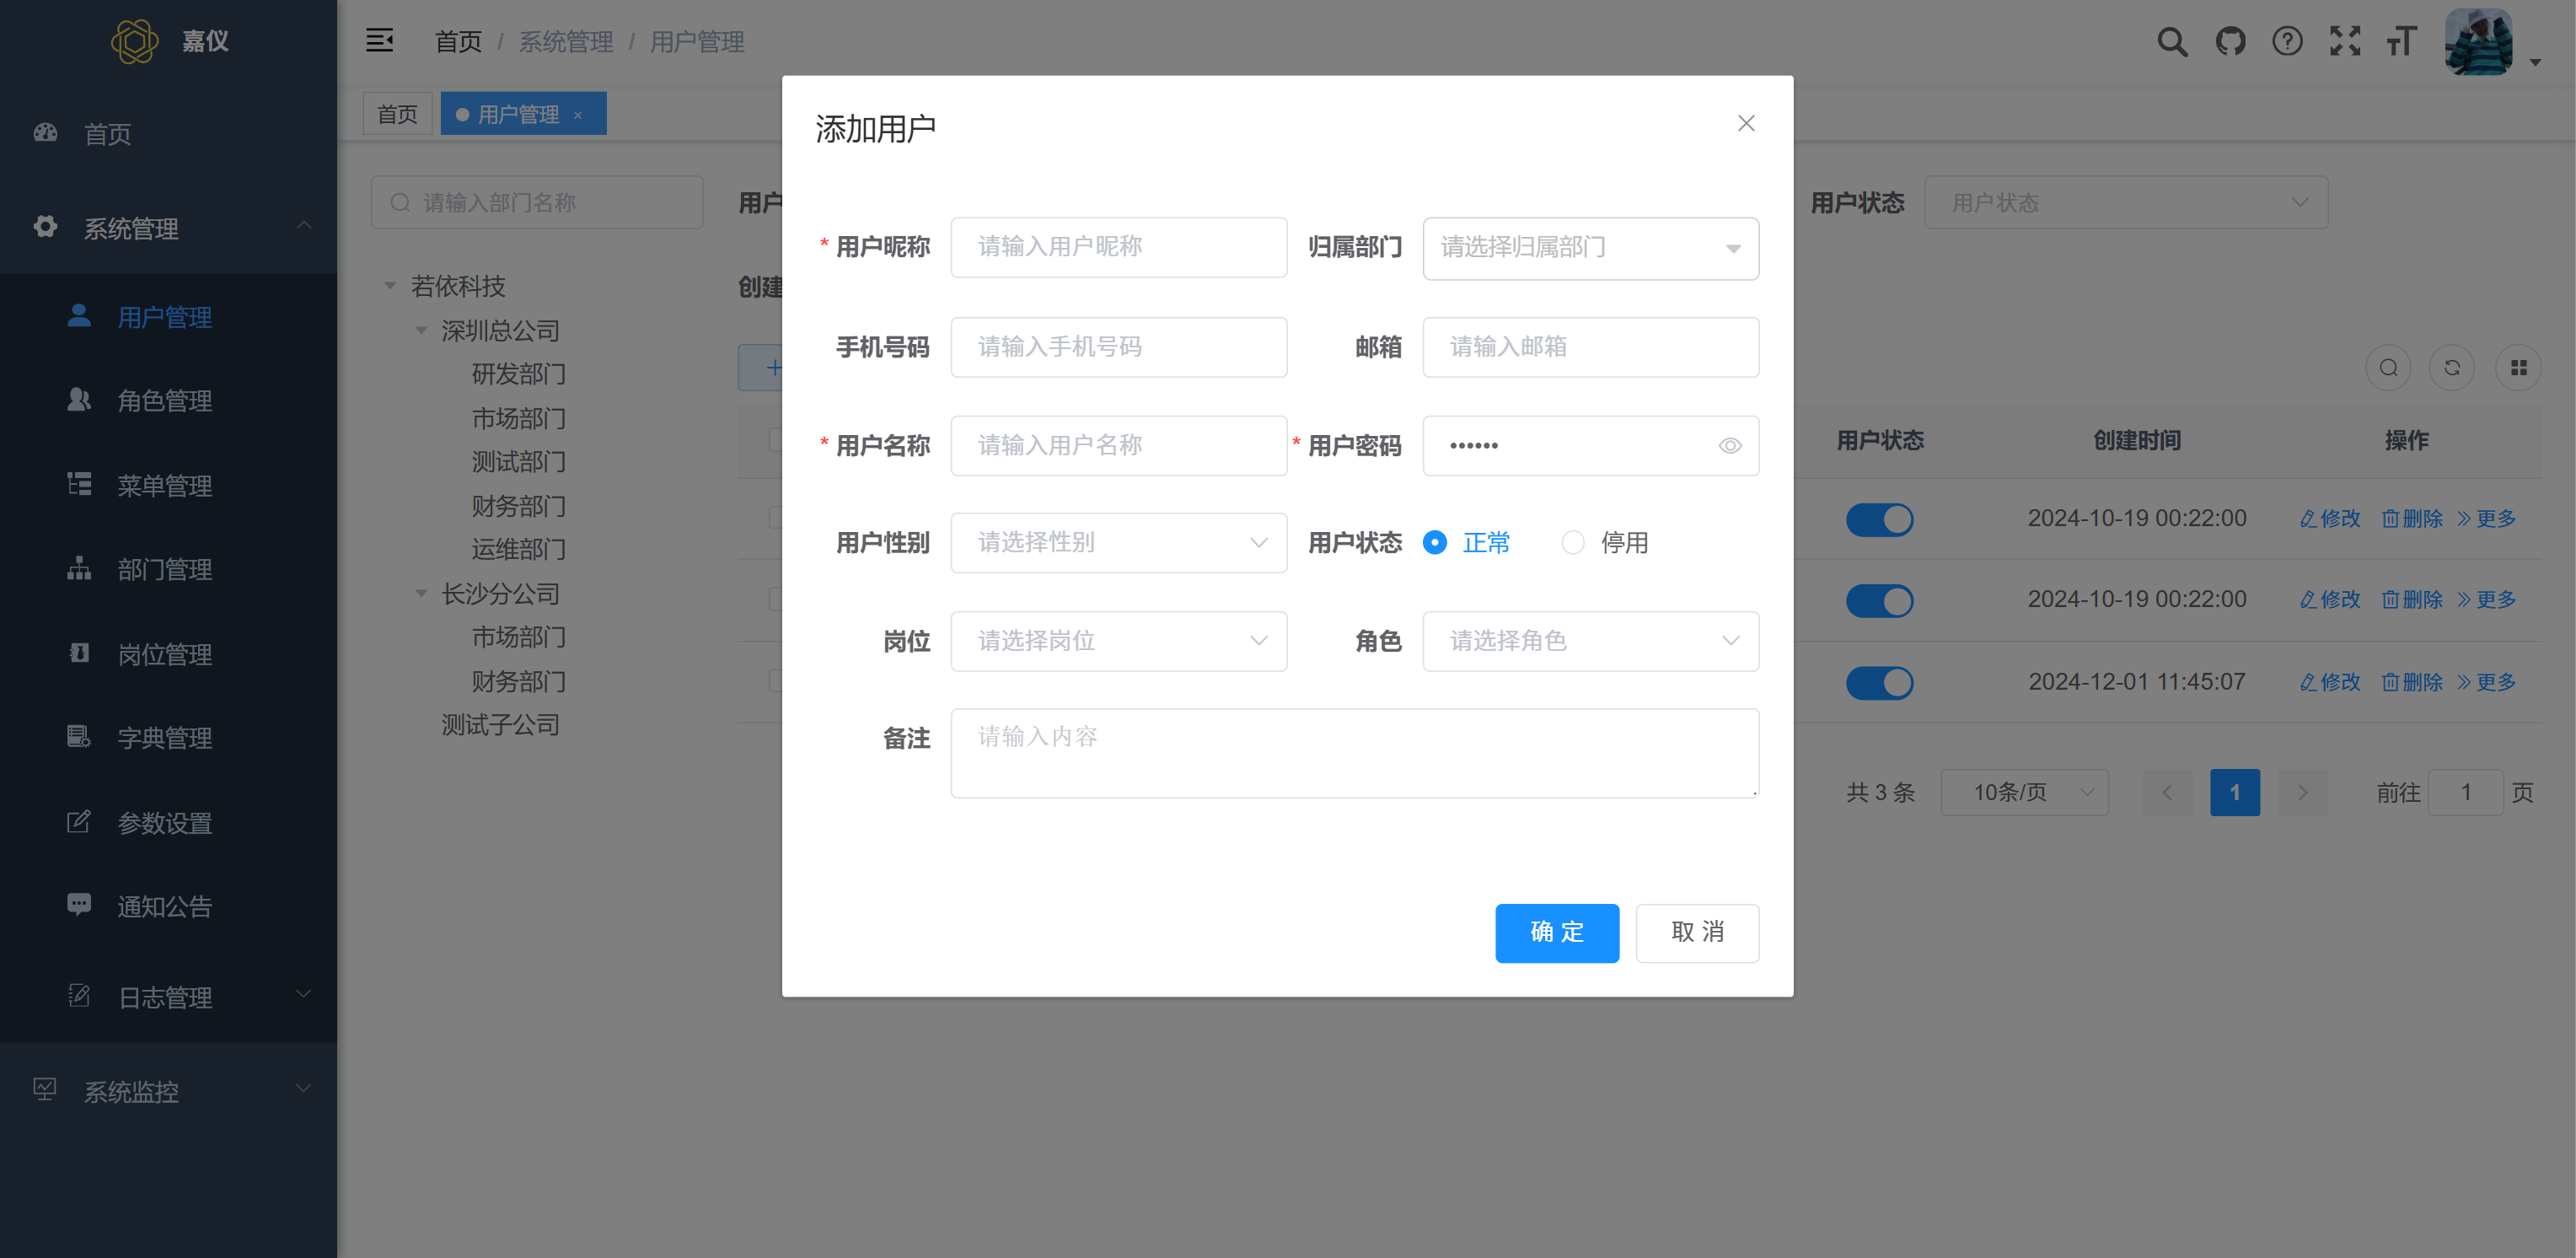Open the column display grid icon
The width and height of the screenshot is (2576, 1258).
pos(2518,368)
